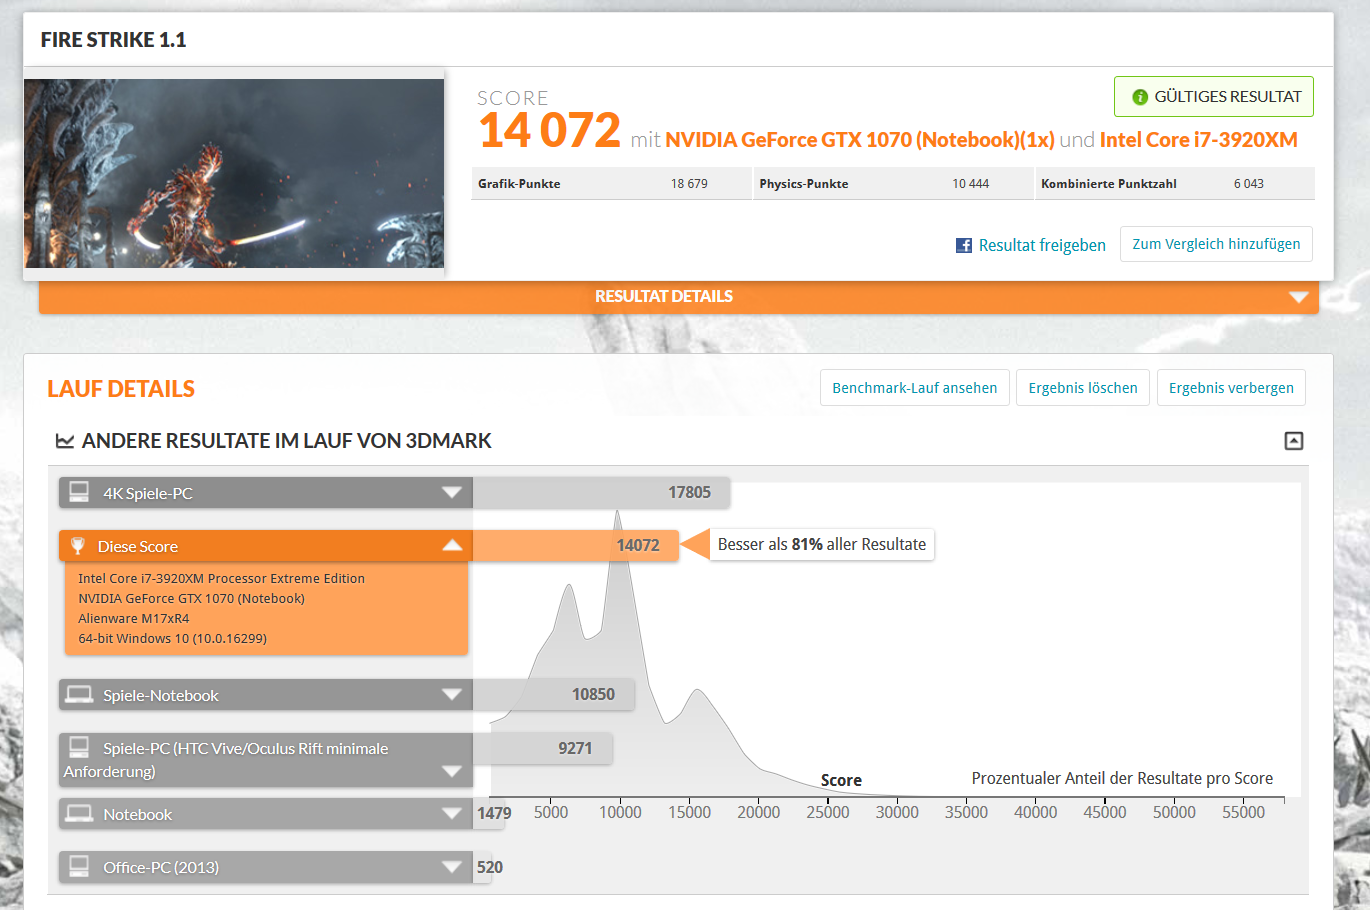Collapse the Diese Score details arrow
This screenshot has width=1370, height=910.
tap(452, 545)
